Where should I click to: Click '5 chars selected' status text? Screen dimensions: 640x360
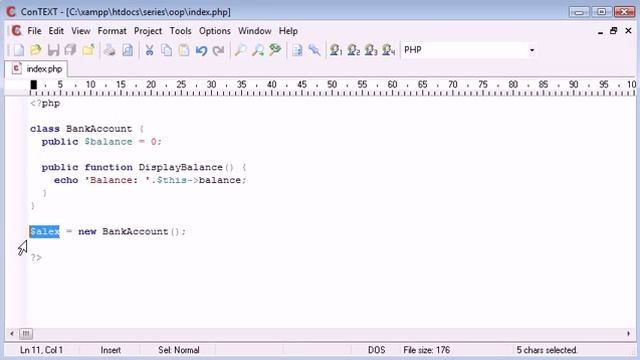coord(547,350)
